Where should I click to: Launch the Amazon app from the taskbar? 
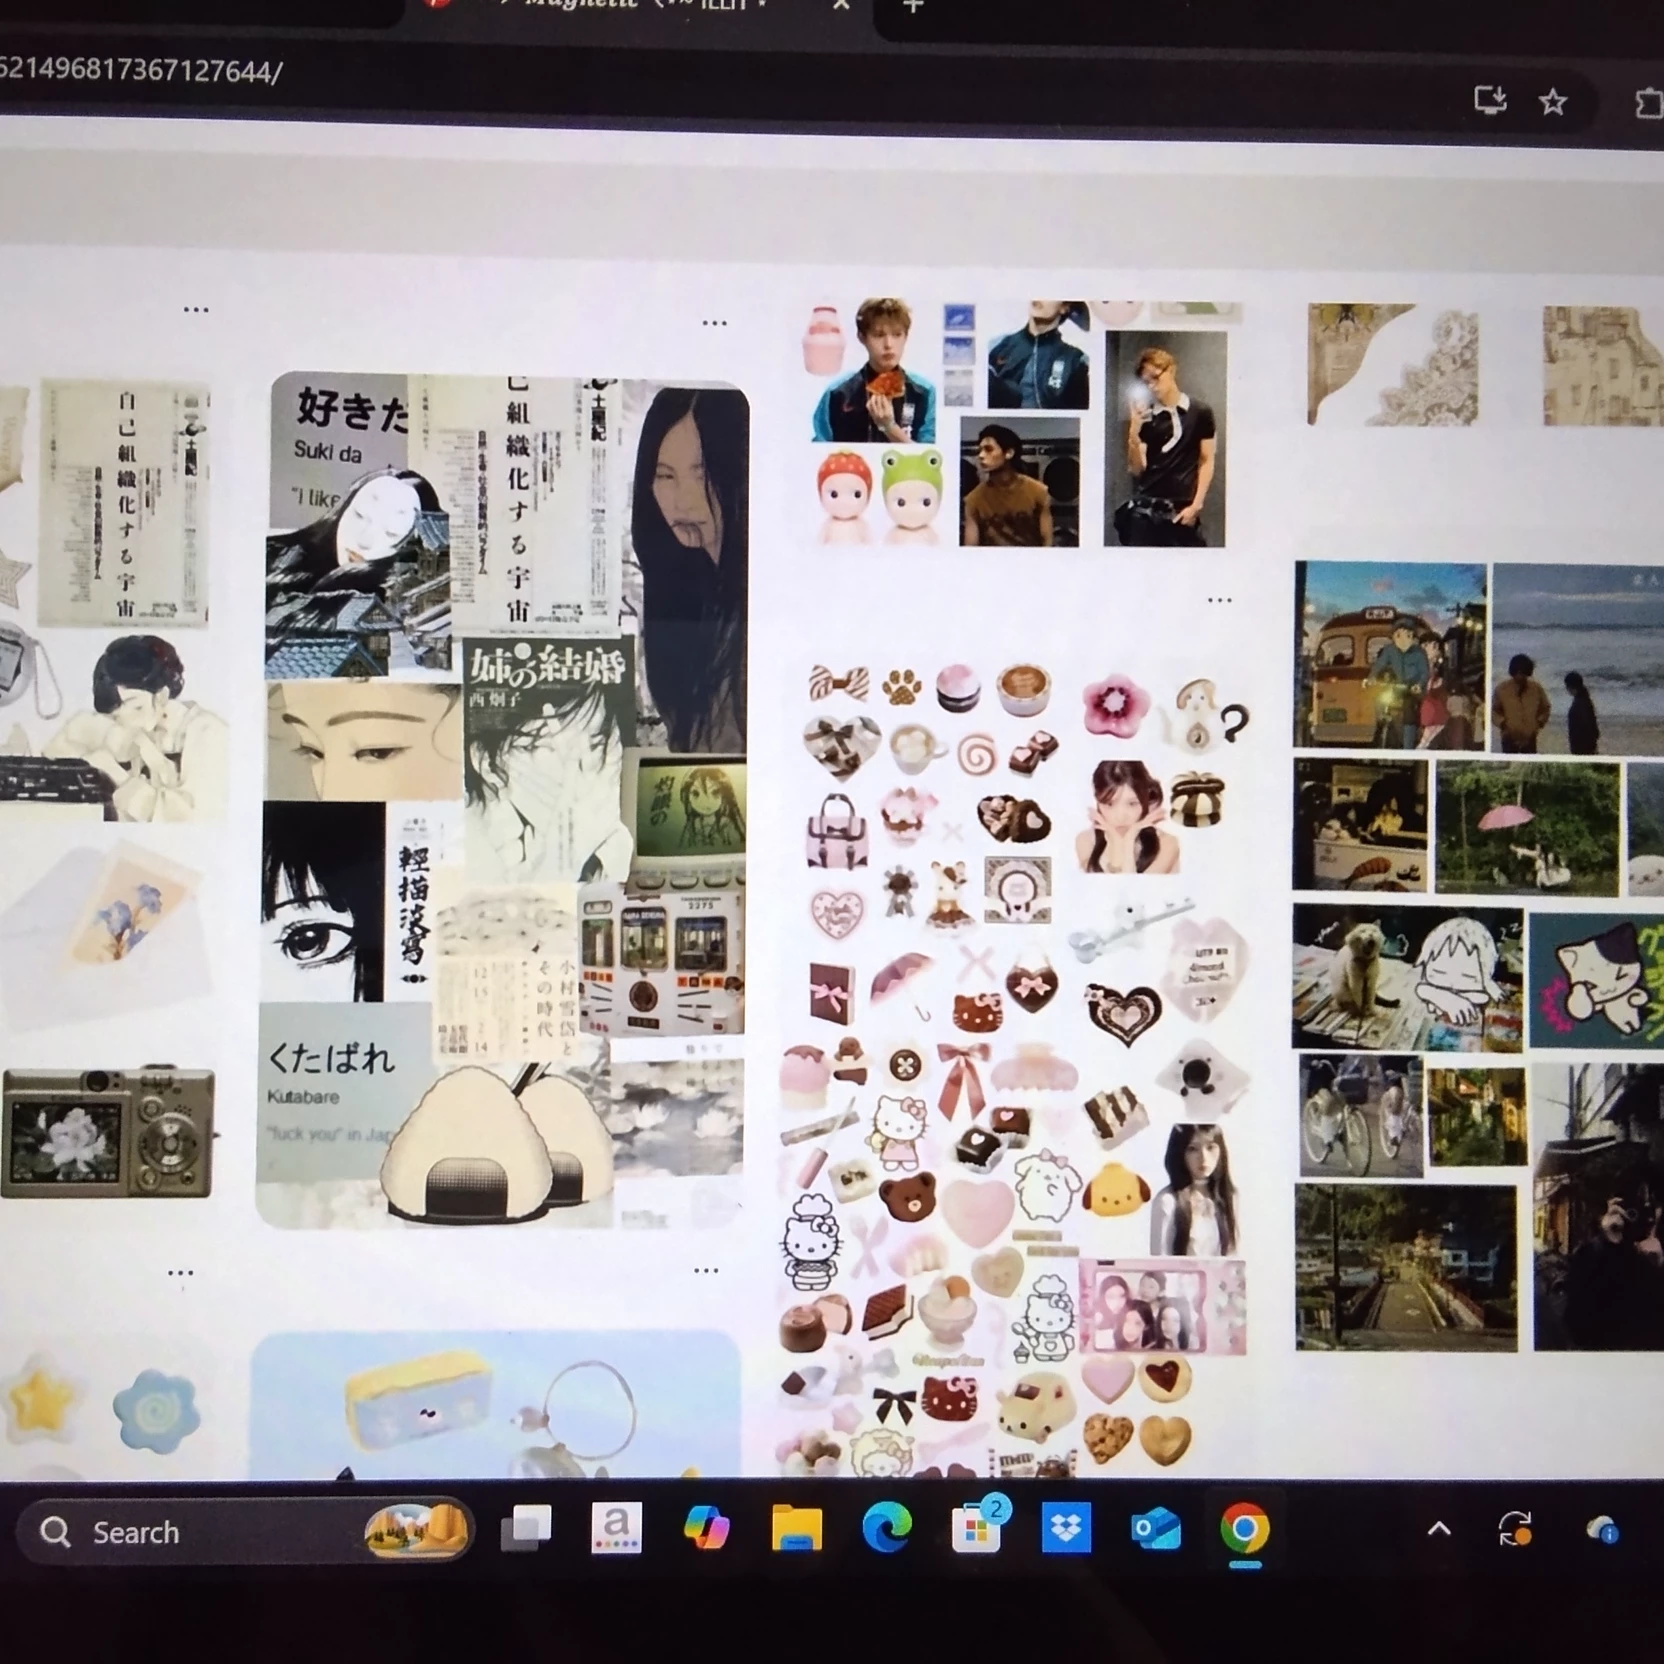[616, 1528]
